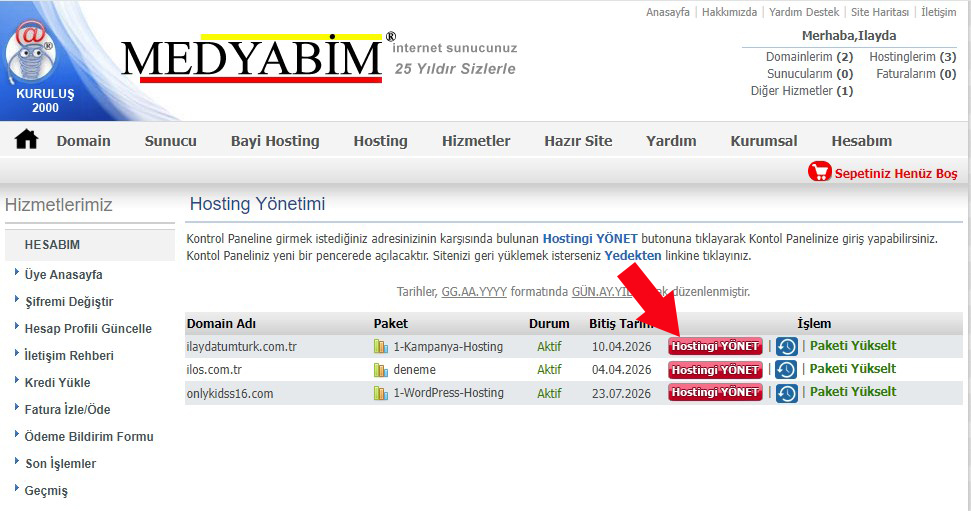The image size is (971, 511).
Task: Click Aktif status for onlykidss16.com
Action: click(549, 393)
